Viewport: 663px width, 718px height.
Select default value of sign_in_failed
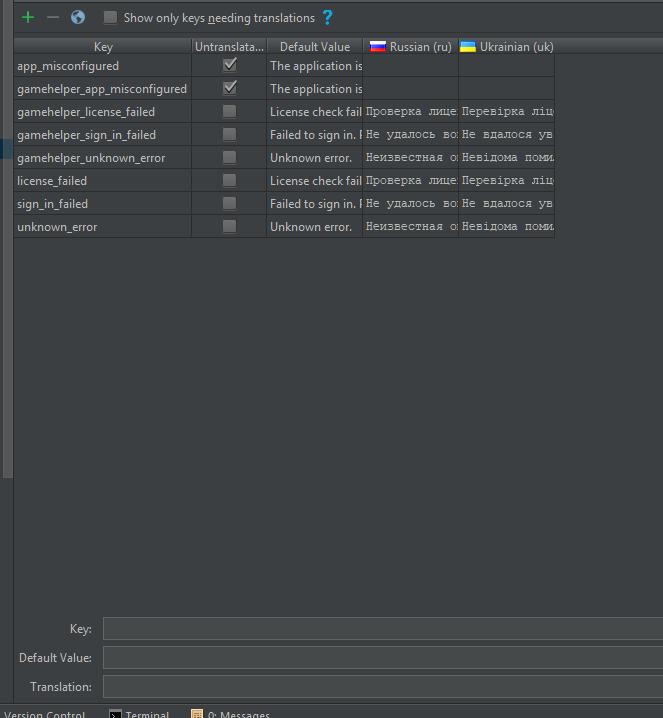coord(315,204)
